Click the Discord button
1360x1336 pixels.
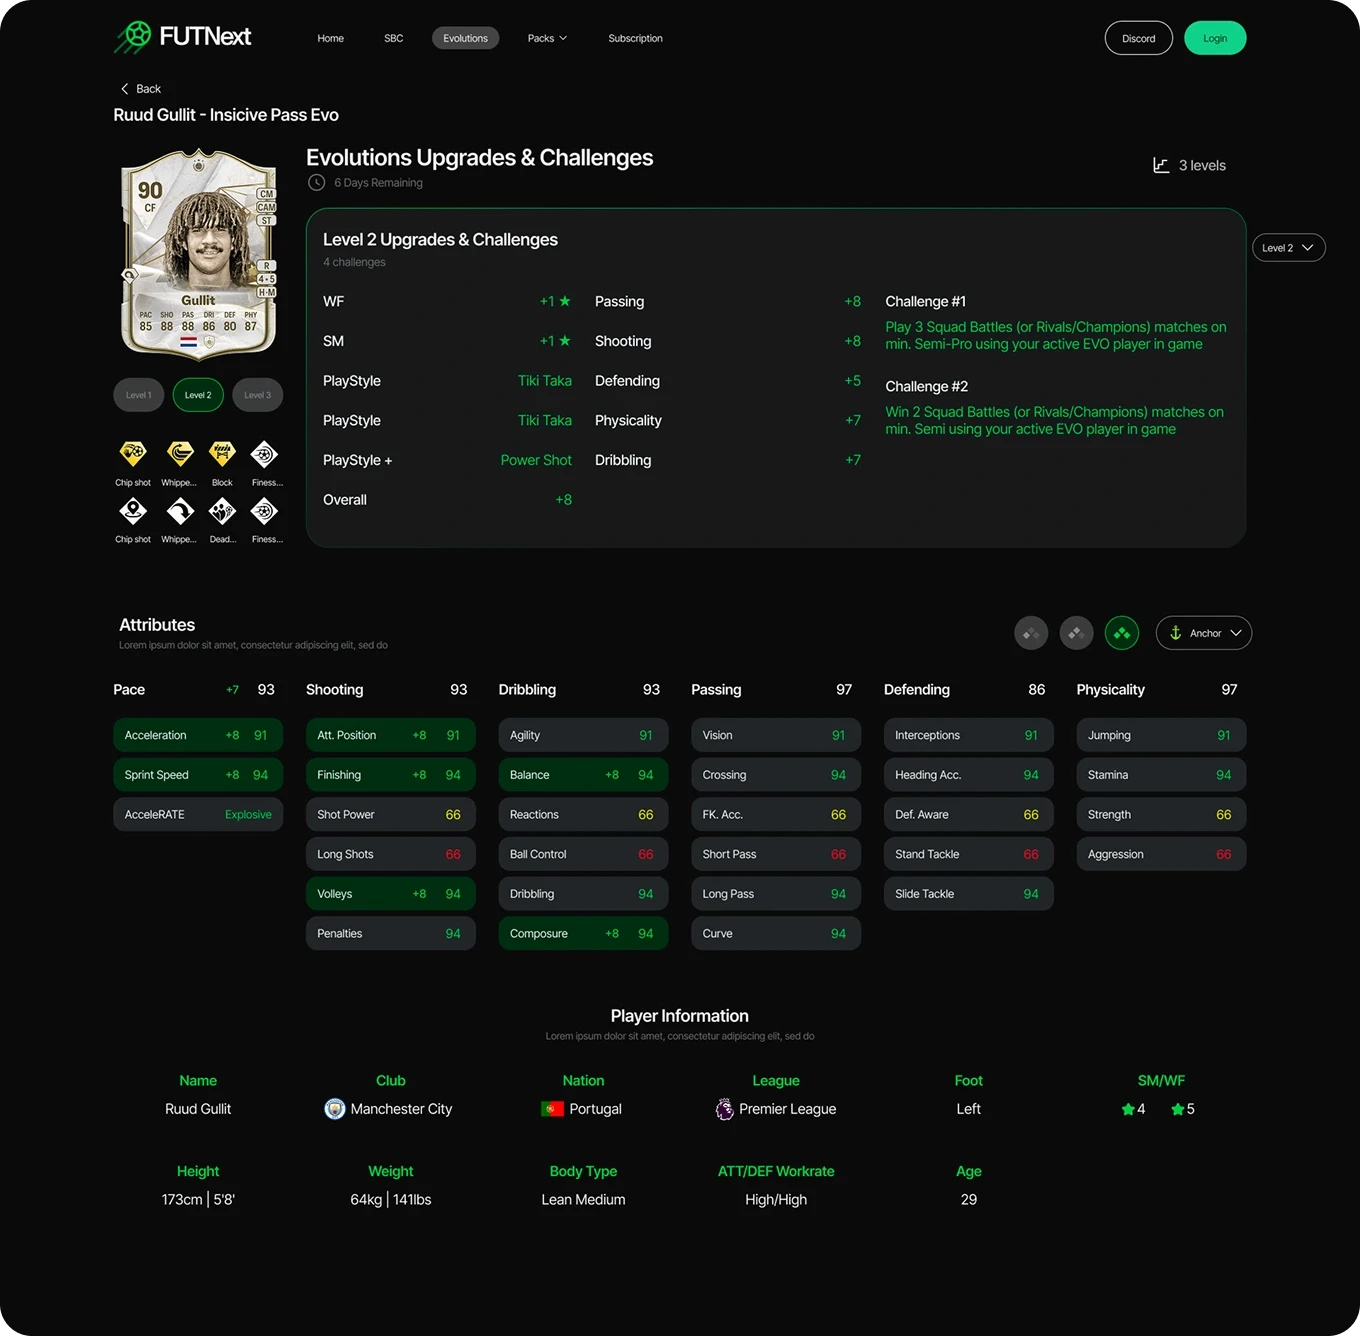[1138, 38]
